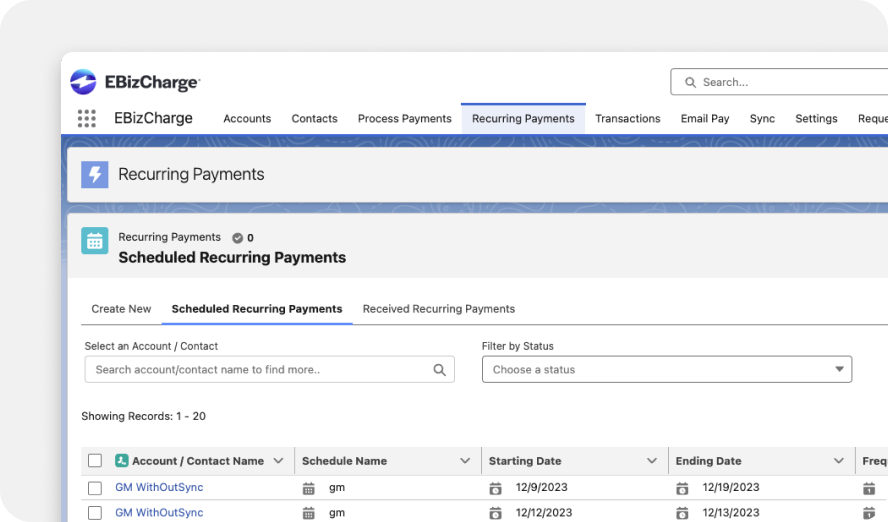The image size is (888, 522).
Task: Click starting date icon beside 12/9/2023
Action: (496, 488)
